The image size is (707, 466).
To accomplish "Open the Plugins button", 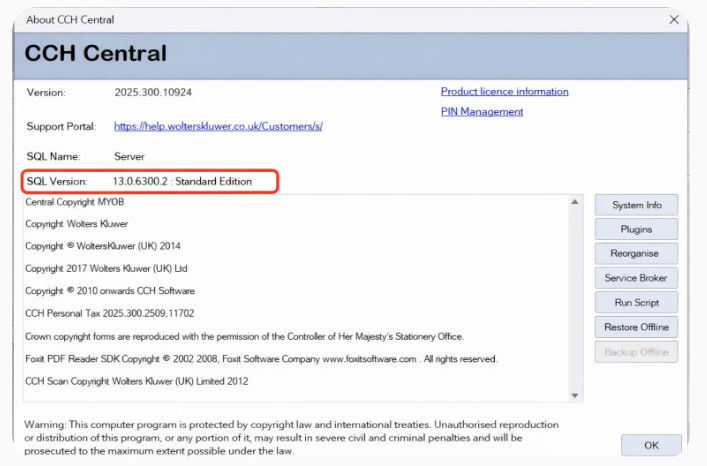I will pos(636,229).
